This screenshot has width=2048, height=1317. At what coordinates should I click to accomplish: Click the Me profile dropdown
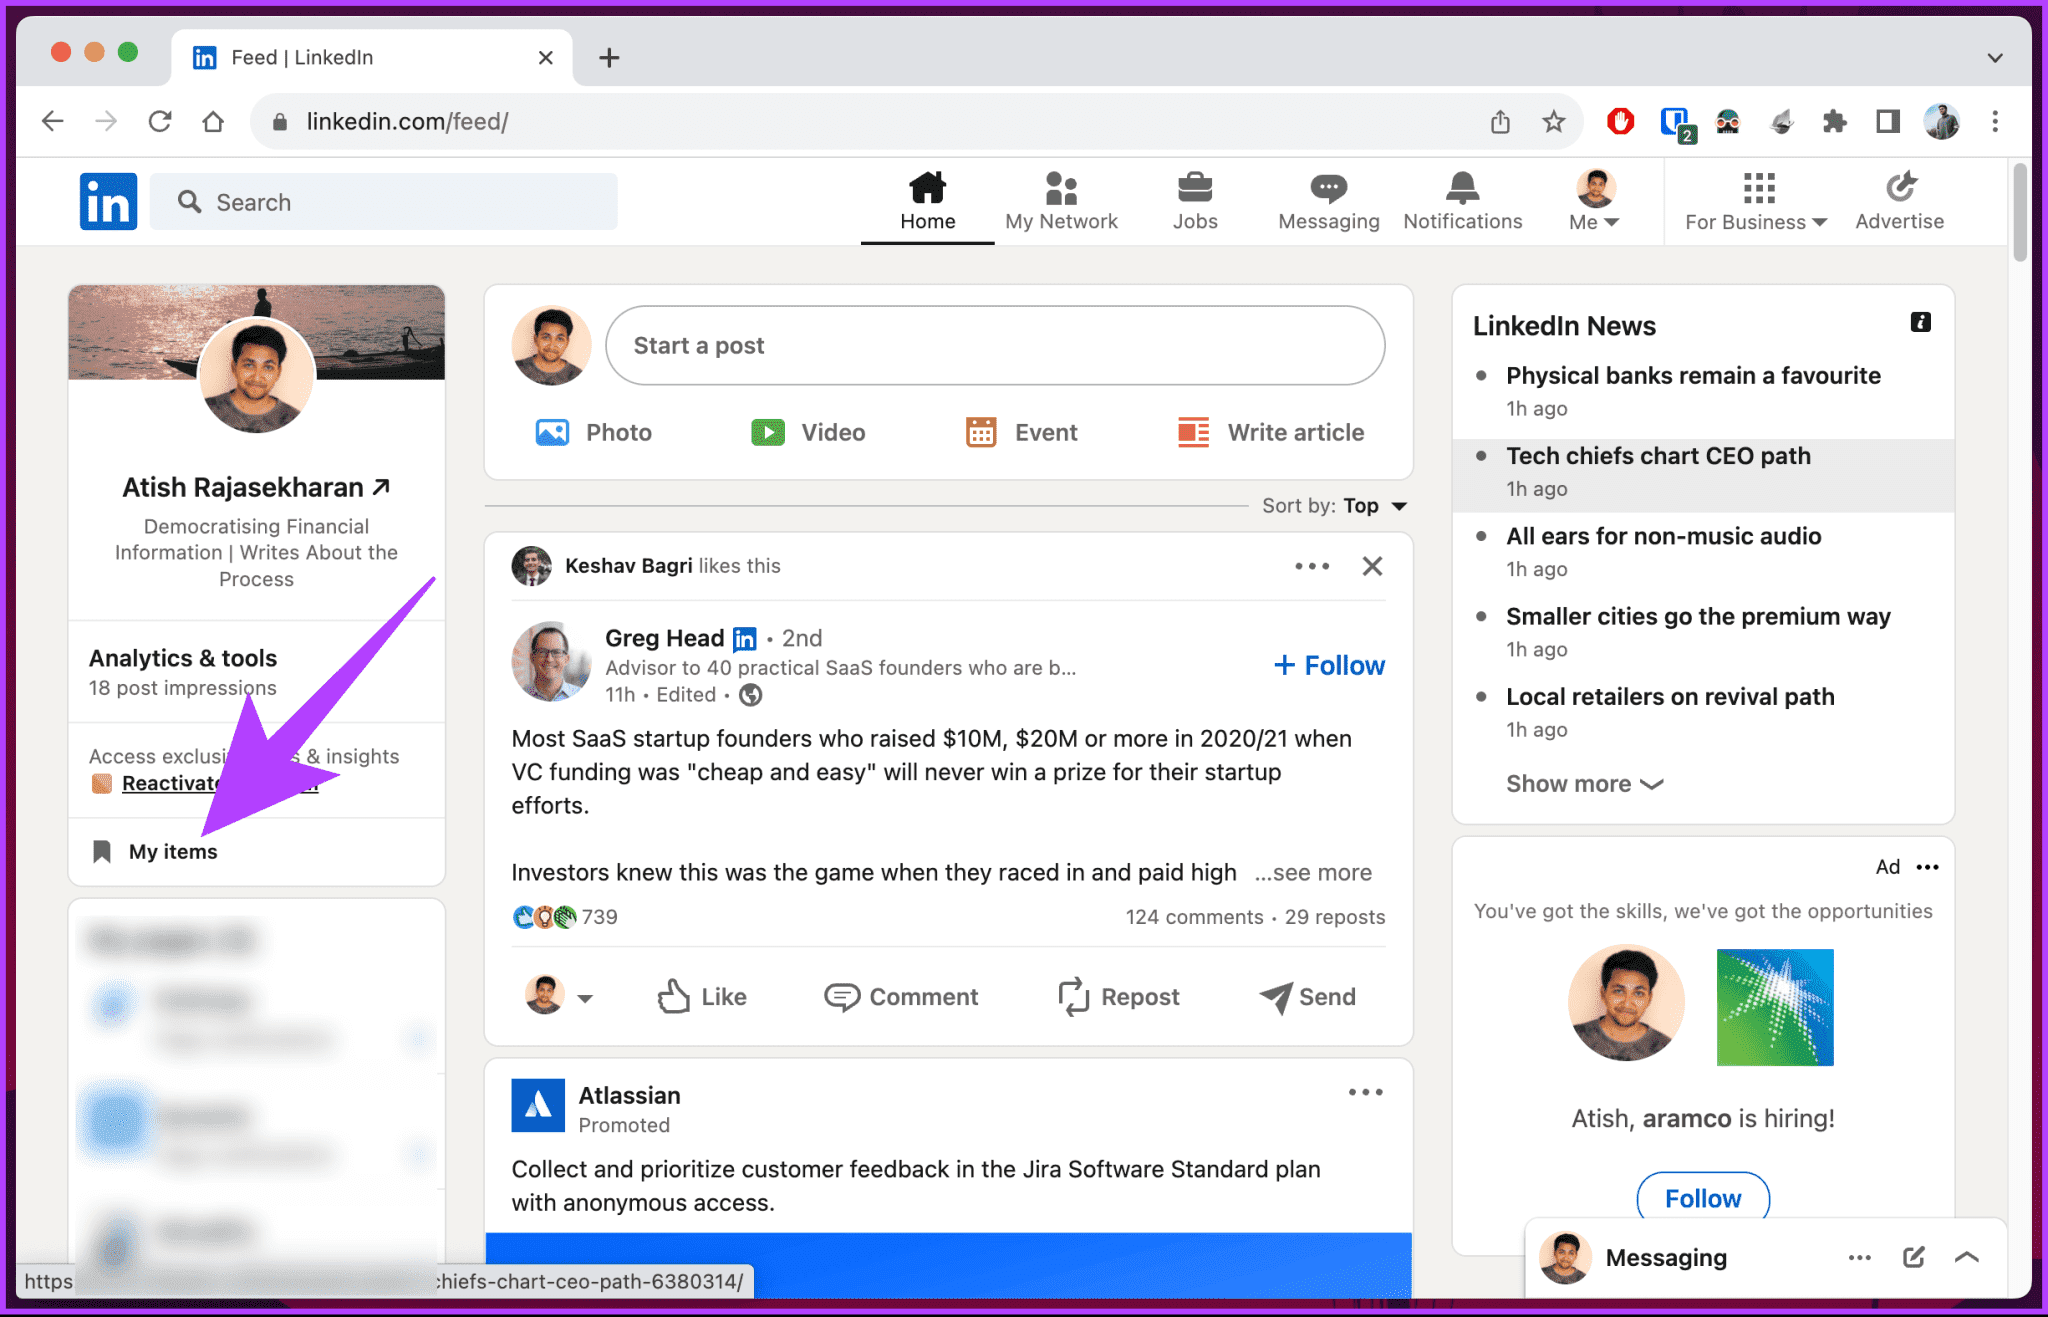[1594, 202]
